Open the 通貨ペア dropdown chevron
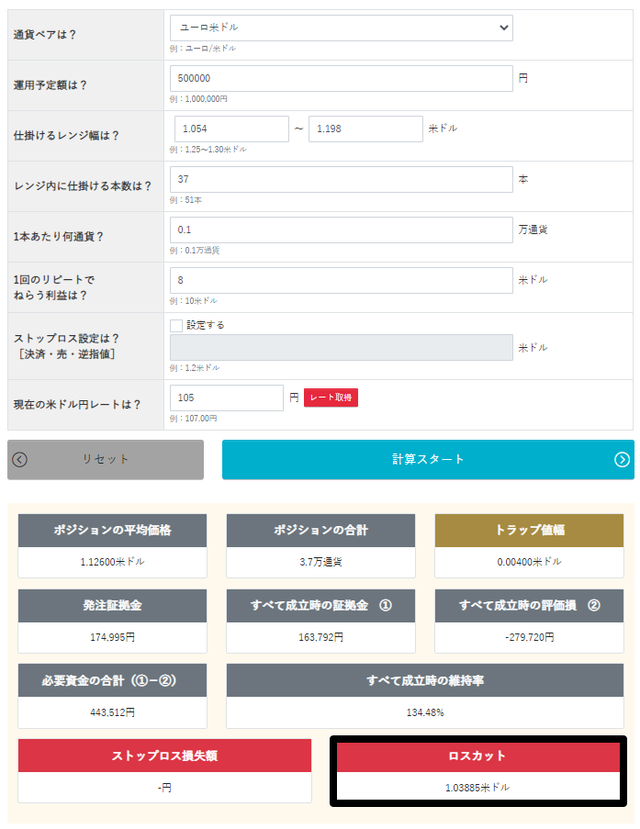 pyautogui.click(x=504, y=27)
